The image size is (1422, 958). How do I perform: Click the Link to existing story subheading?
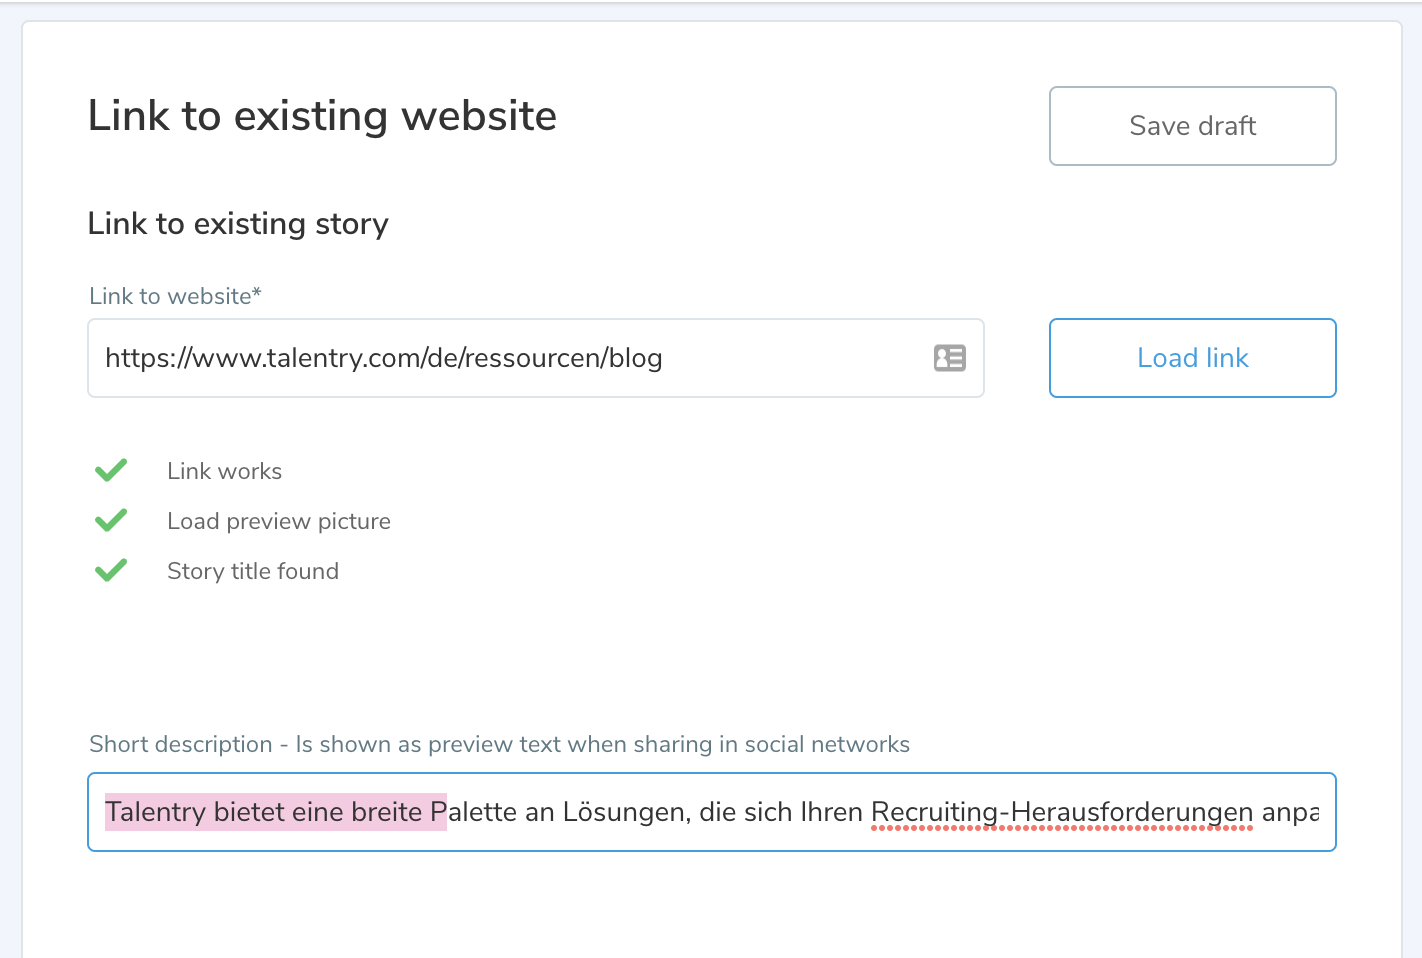pyautogui.click(x=238, y=224)
